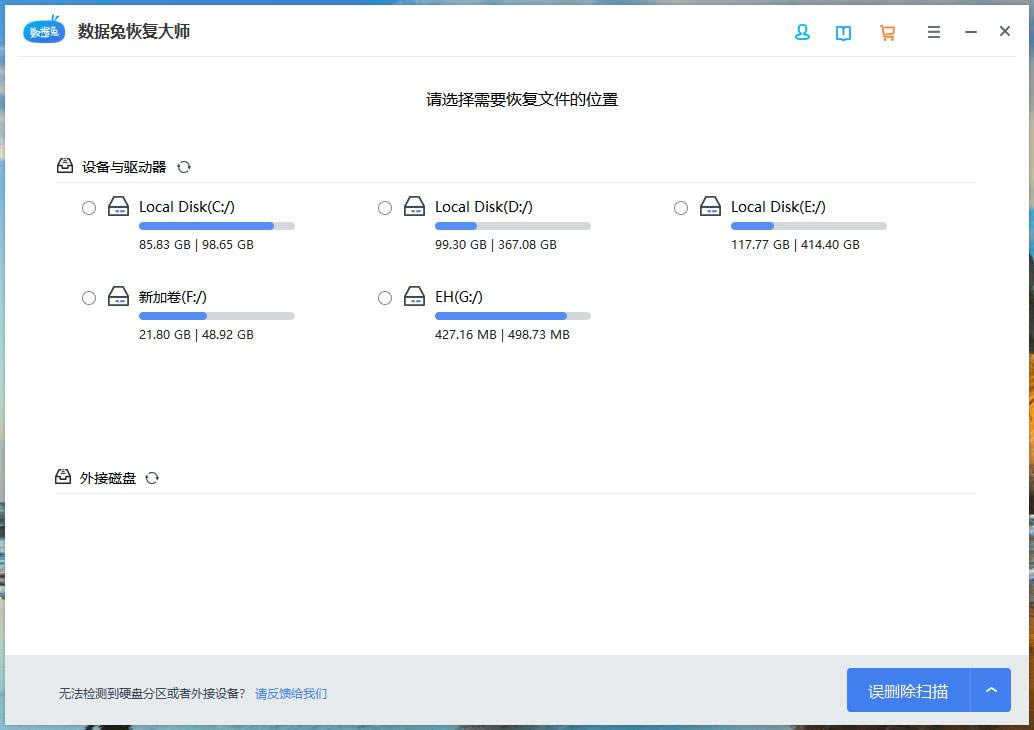The image size is (1034, 730).
Task: Click the 请选择需要恢复文件的位置 heading
Action: (x=522, y=100)
